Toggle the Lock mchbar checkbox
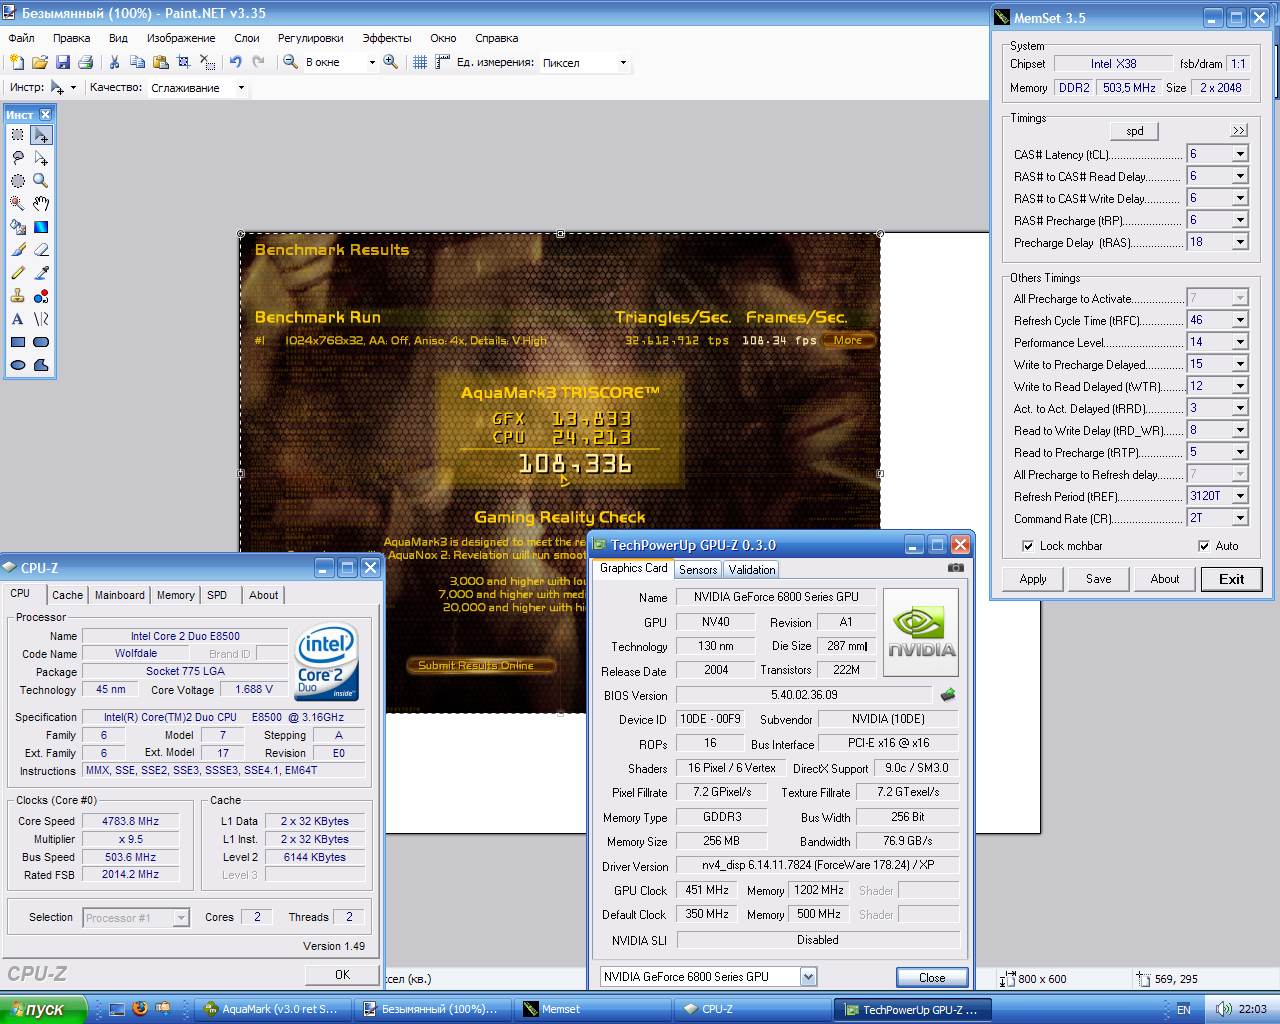This screenshot has height=1024, width=1280. tap(1028, 546)
